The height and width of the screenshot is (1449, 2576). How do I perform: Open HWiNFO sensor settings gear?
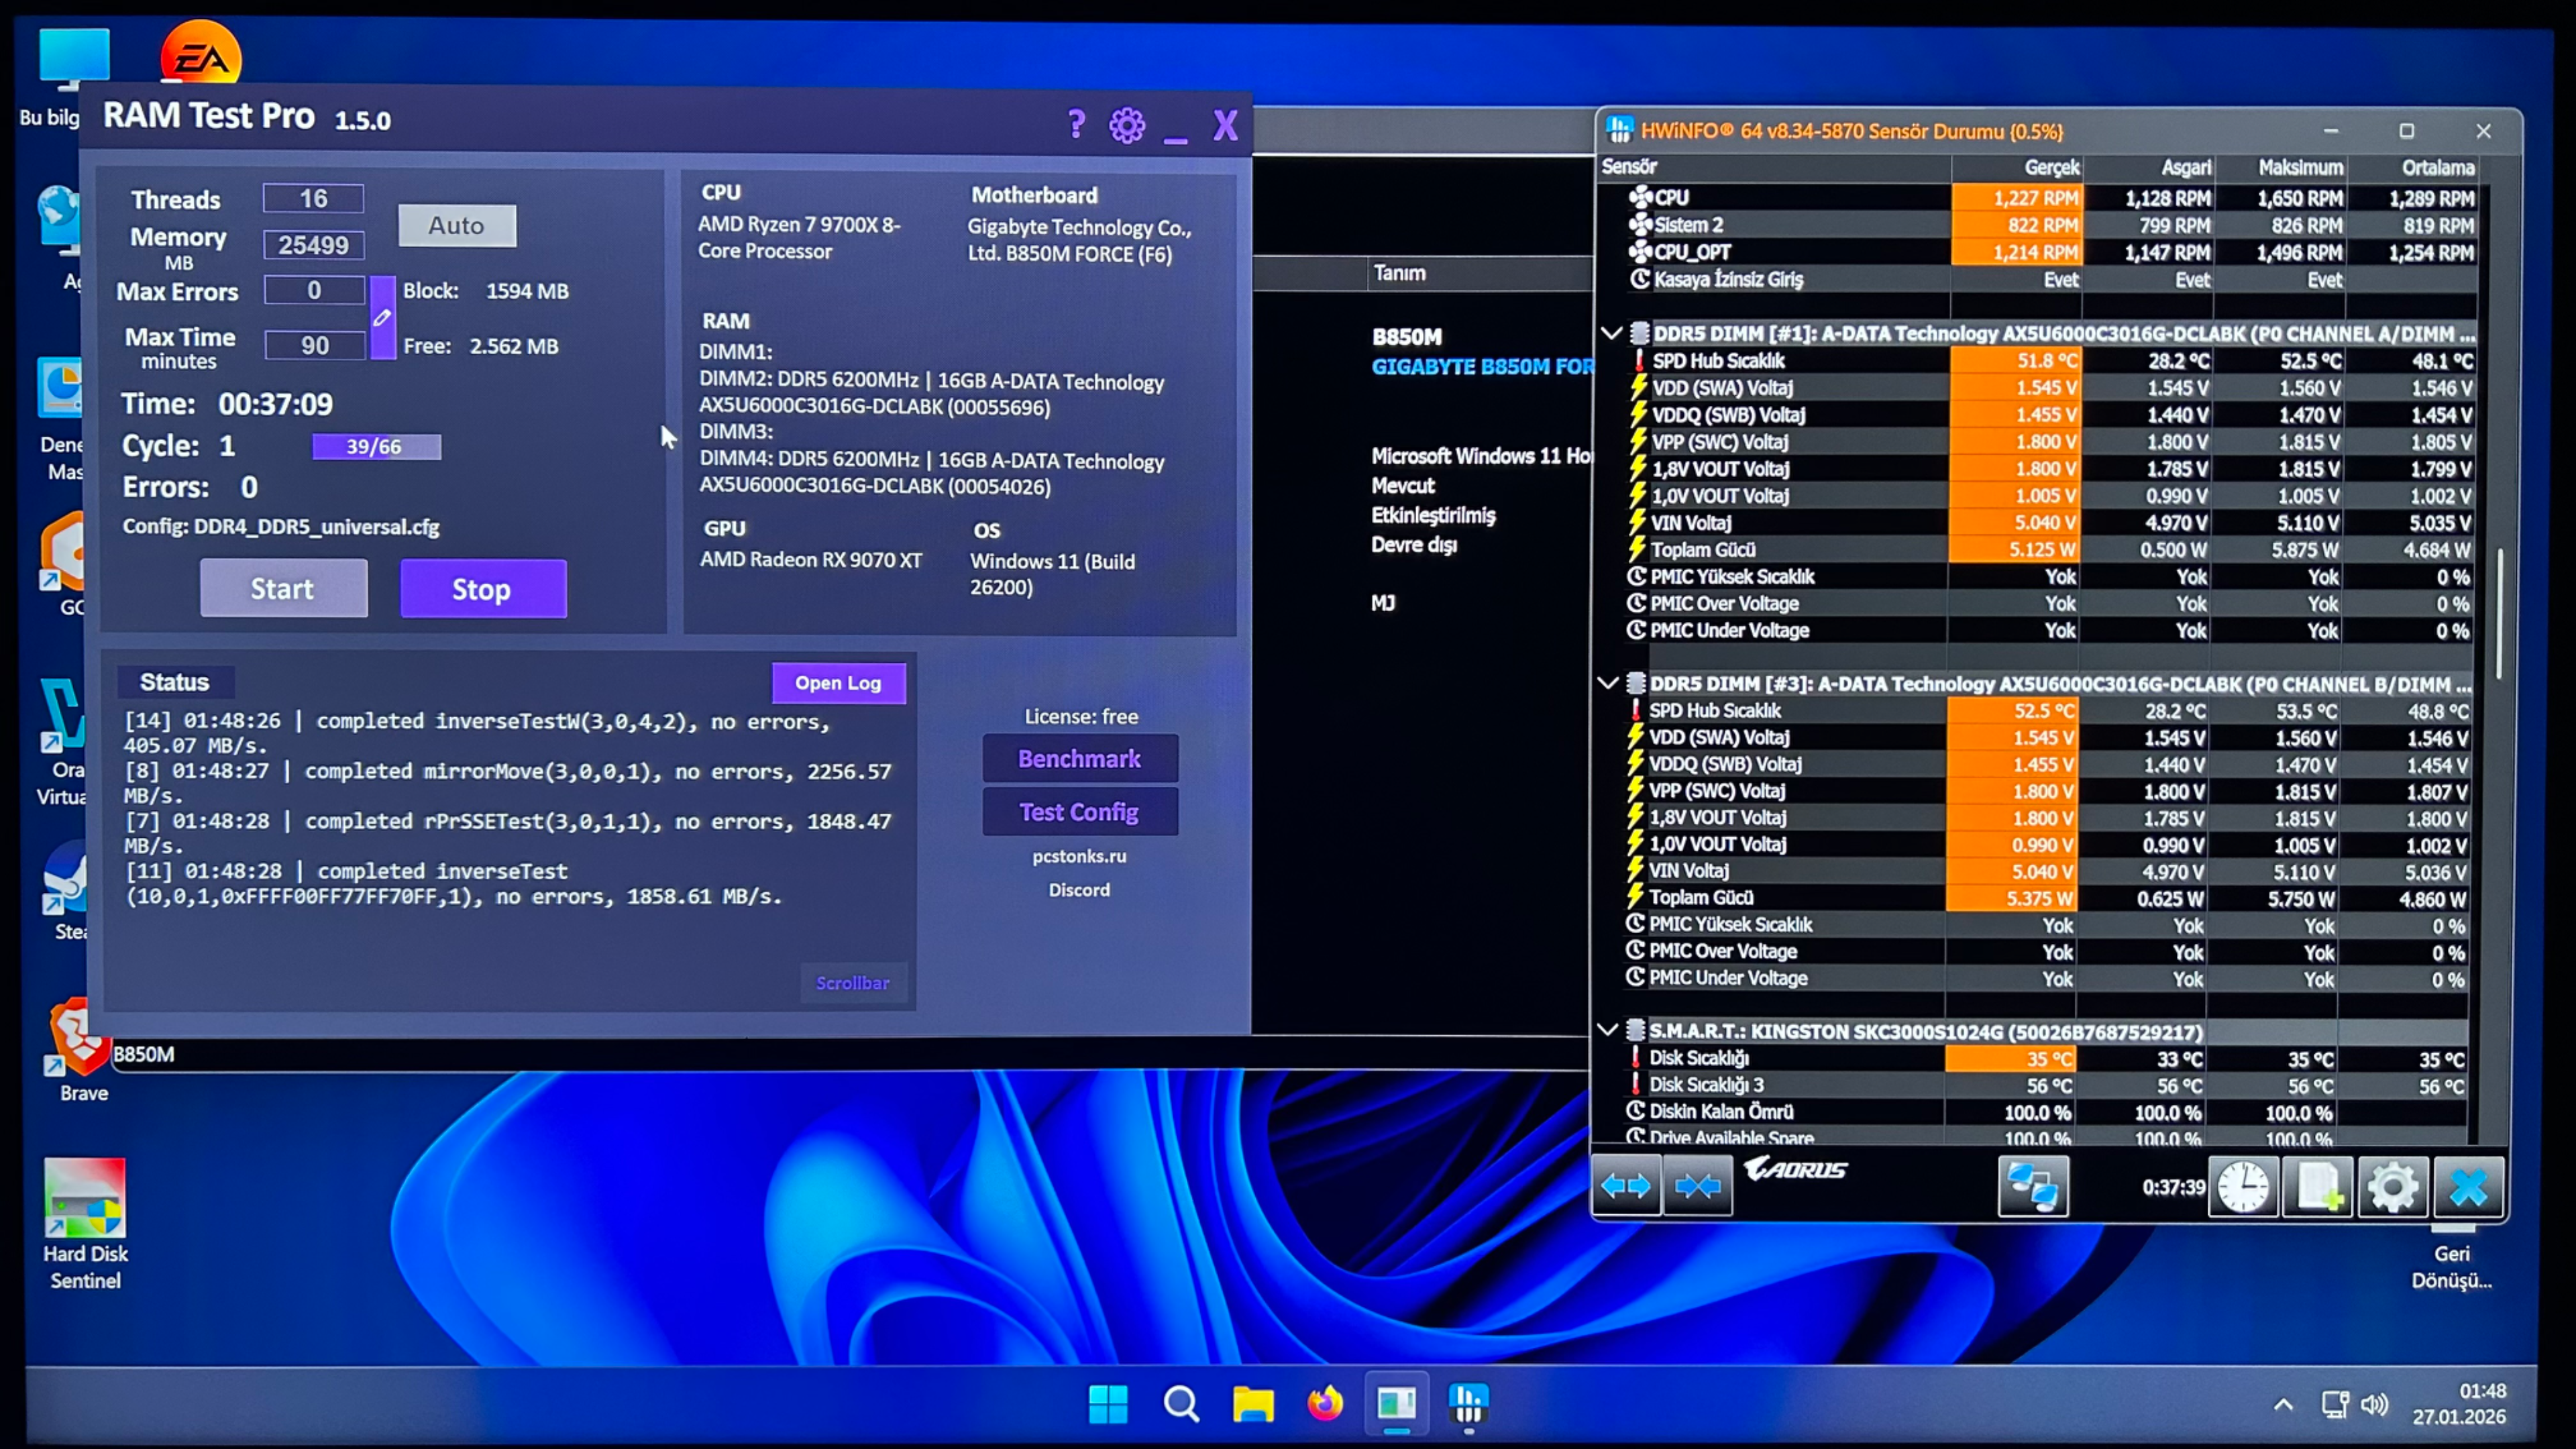pos(2392,1187)
